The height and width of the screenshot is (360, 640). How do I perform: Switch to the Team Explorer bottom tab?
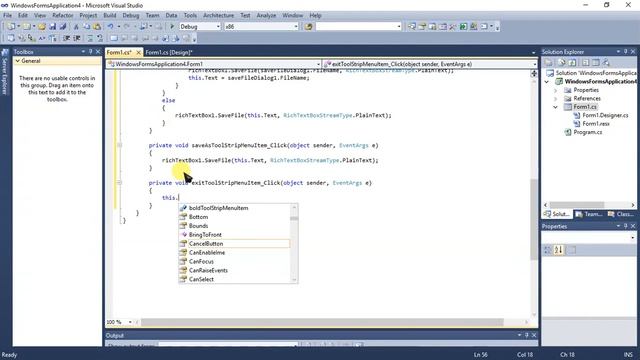pyautogui.click(x=589, y=214)
